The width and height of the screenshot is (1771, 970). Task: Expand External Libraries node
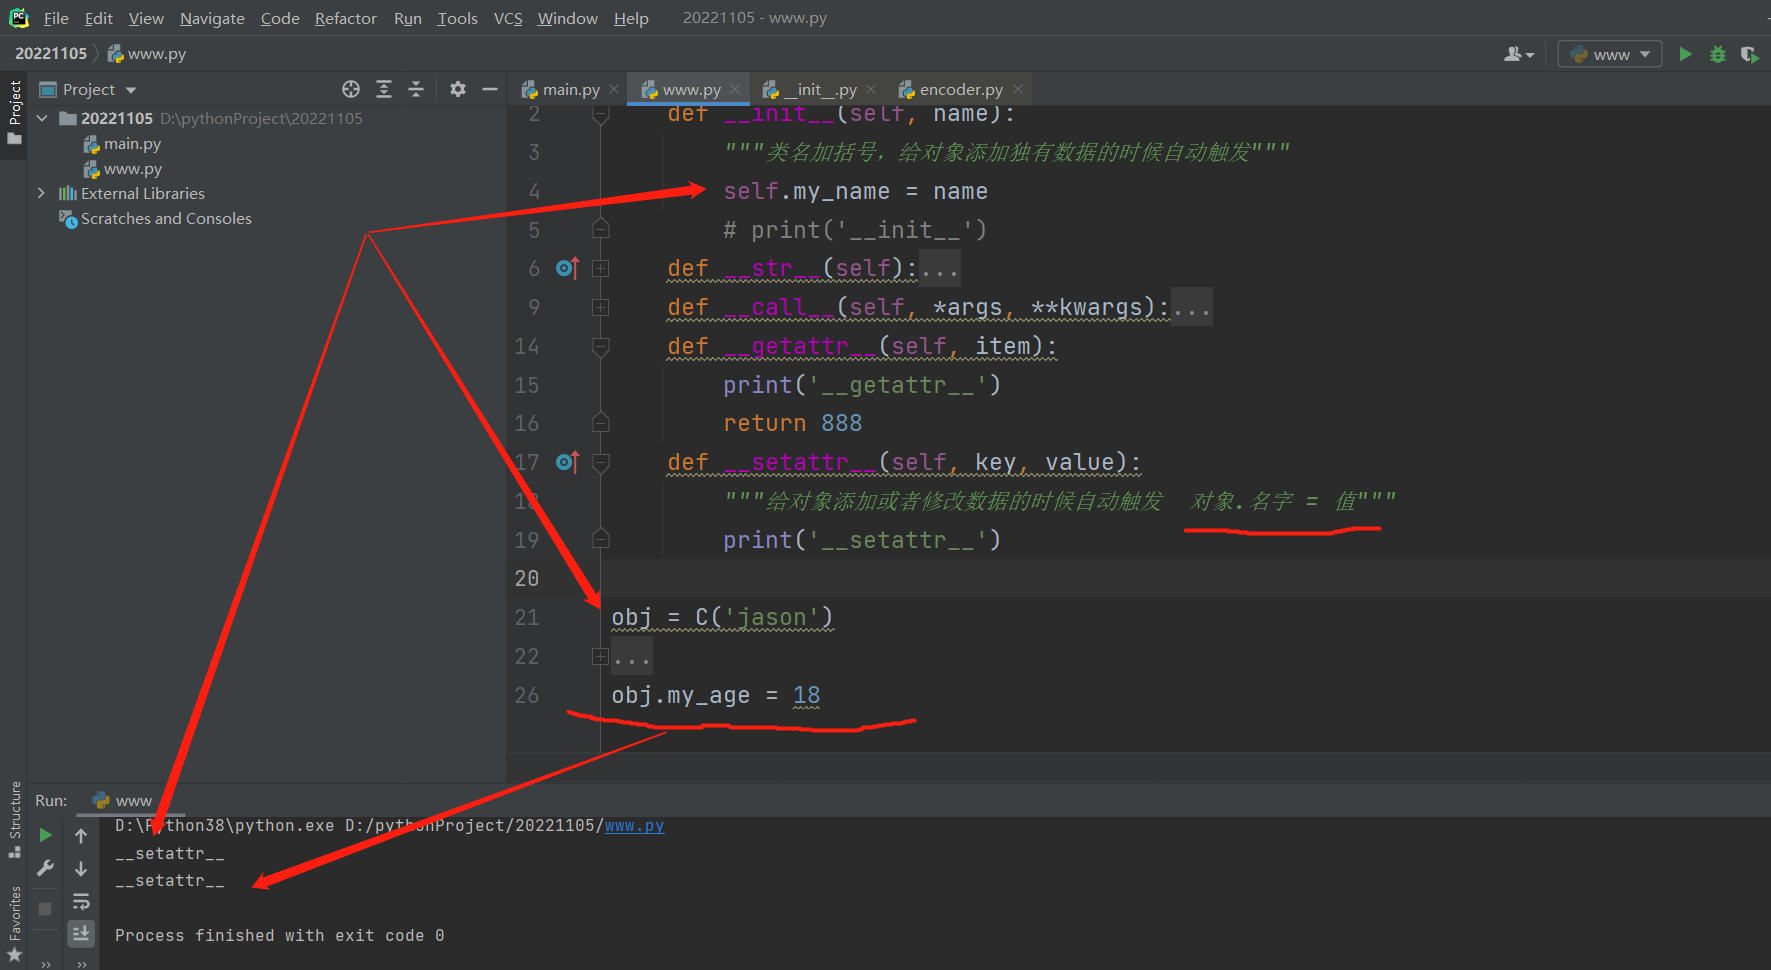click(x=41, y=193)
